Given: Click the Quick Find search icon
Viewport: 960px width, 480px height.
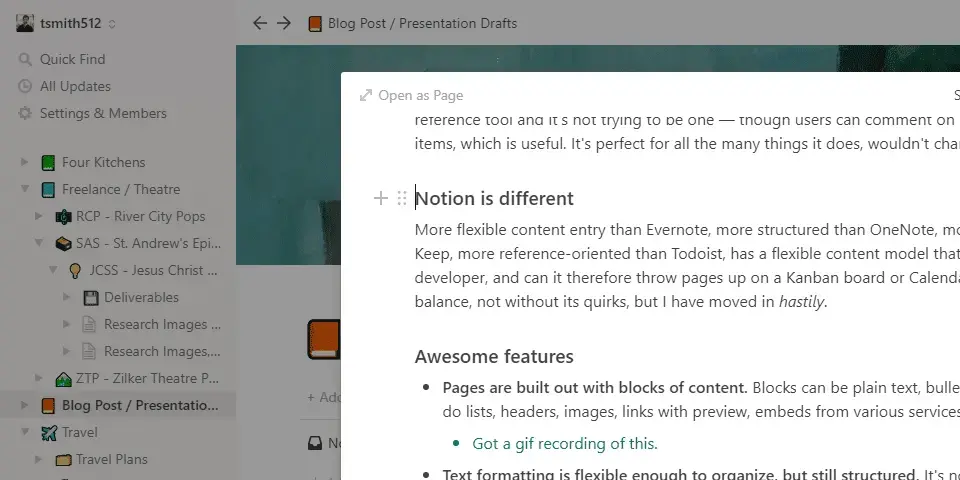Looking at the screenshot, I should (25, 59).
